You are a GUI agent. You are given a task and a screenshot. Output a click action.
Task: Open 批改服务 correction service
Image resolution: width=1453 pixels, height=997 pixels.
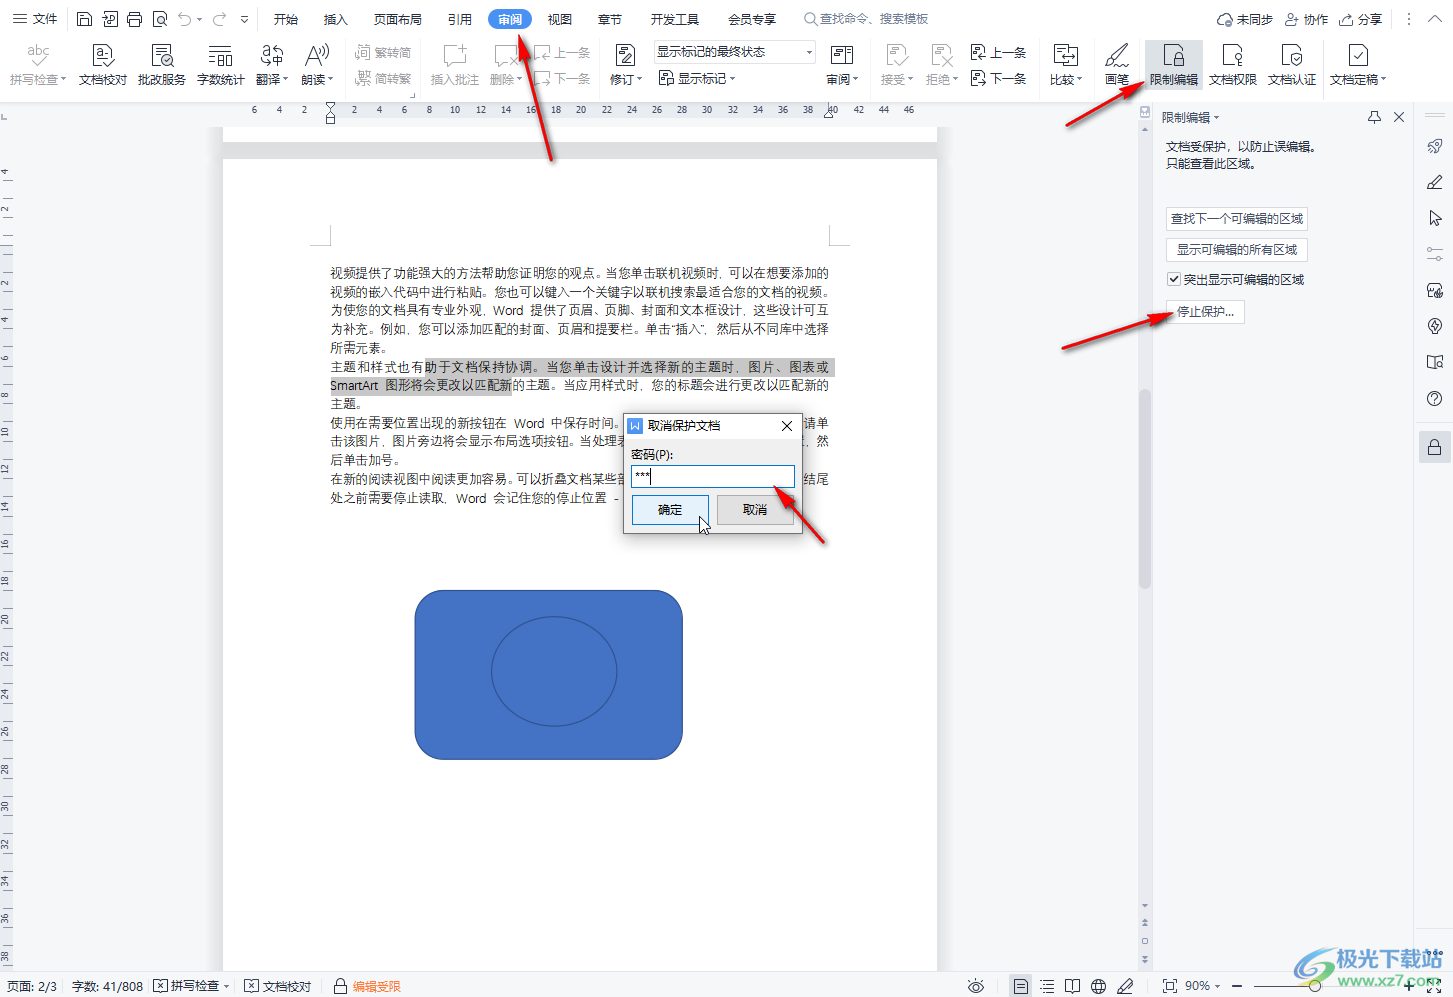click(162, 65)
